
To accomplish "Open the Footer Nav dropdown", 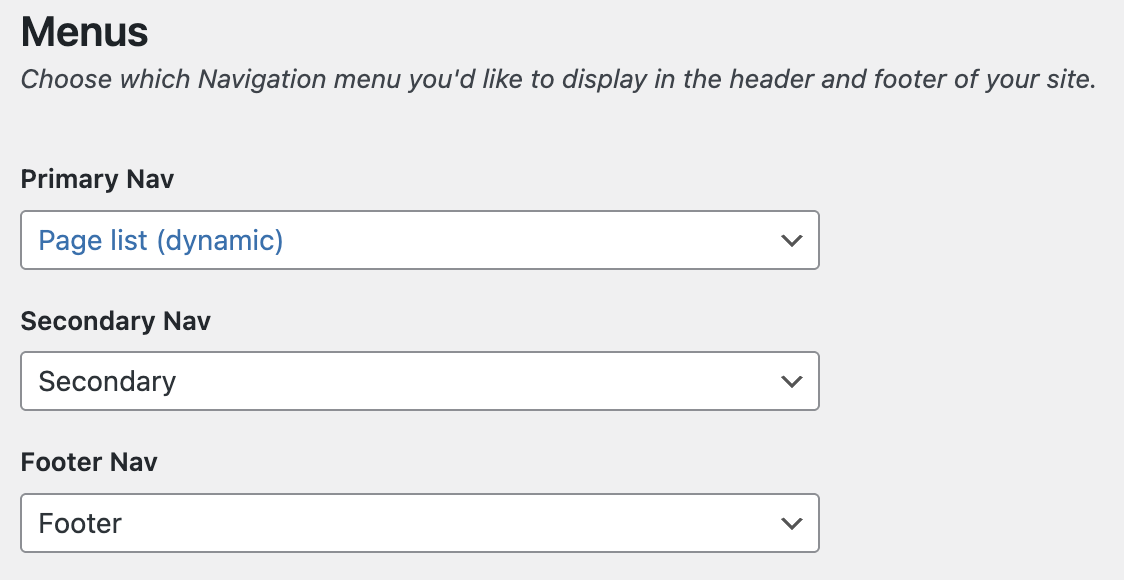I will point(420,523).
